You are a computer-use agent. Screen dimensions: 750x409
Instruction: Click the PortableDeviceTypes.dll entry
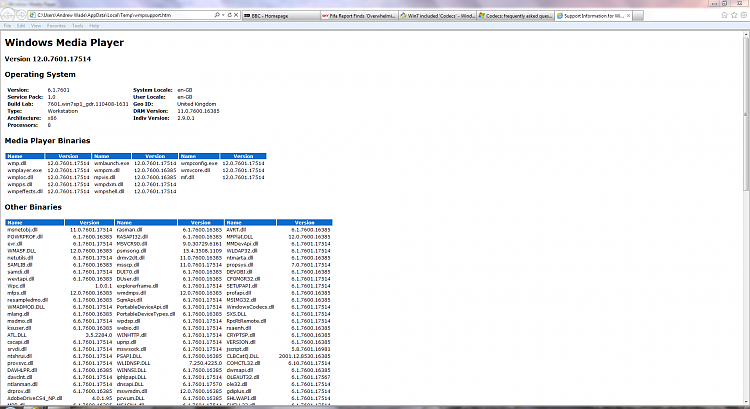tap(146, 314)
